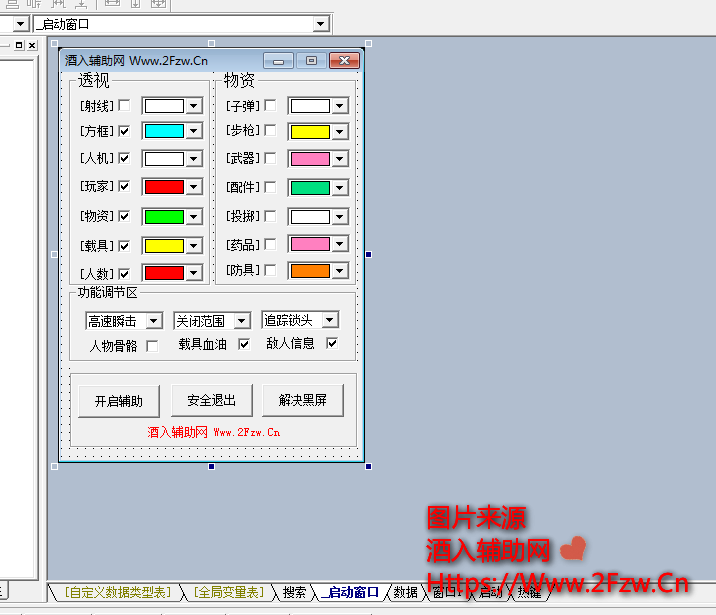Enable the 人物骨骼 checkbox

click(152, 346)
